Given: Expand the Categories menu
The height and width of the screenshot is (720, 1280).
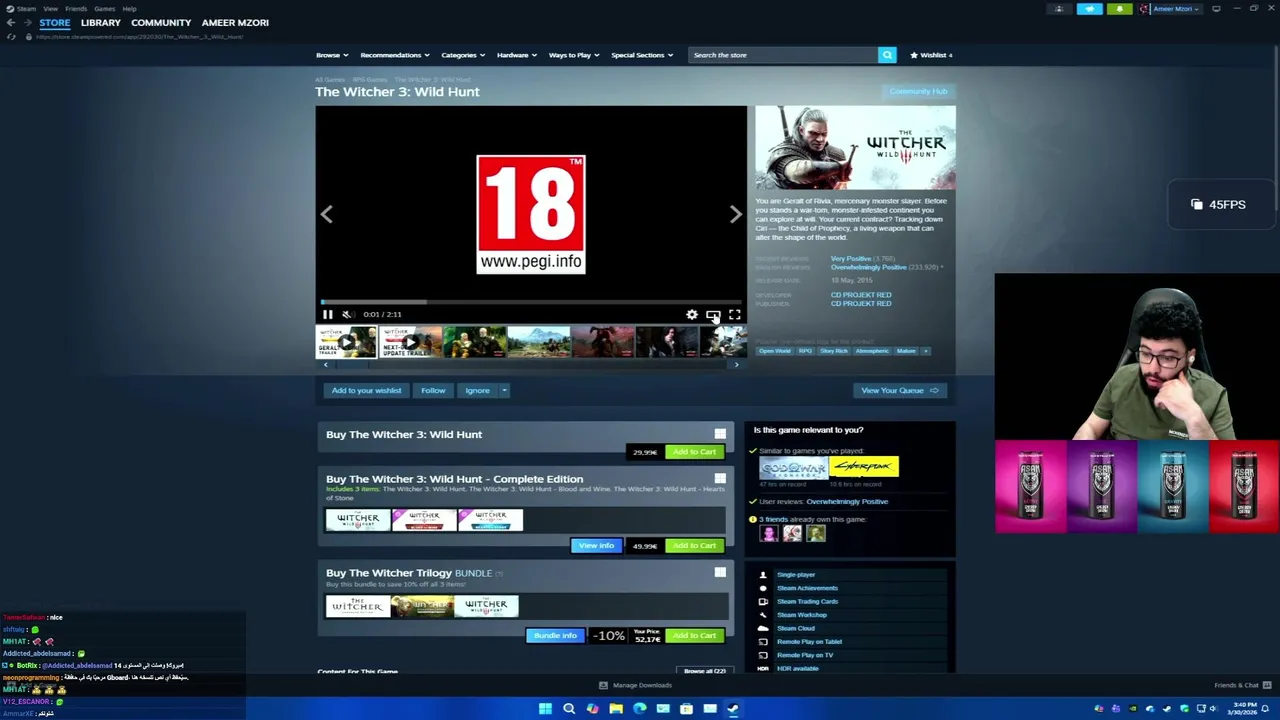Looking at the screenshot, I should 463,55.
